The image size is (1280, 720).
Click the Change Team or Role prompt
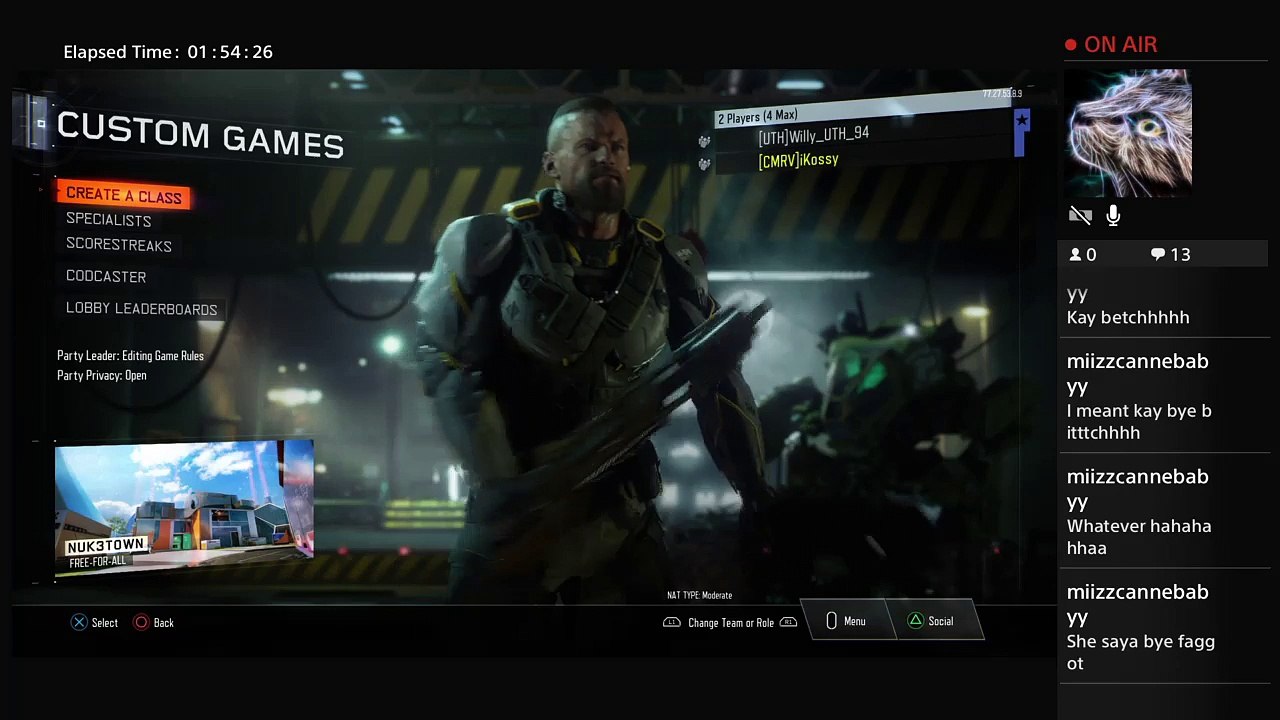point(731,623)
